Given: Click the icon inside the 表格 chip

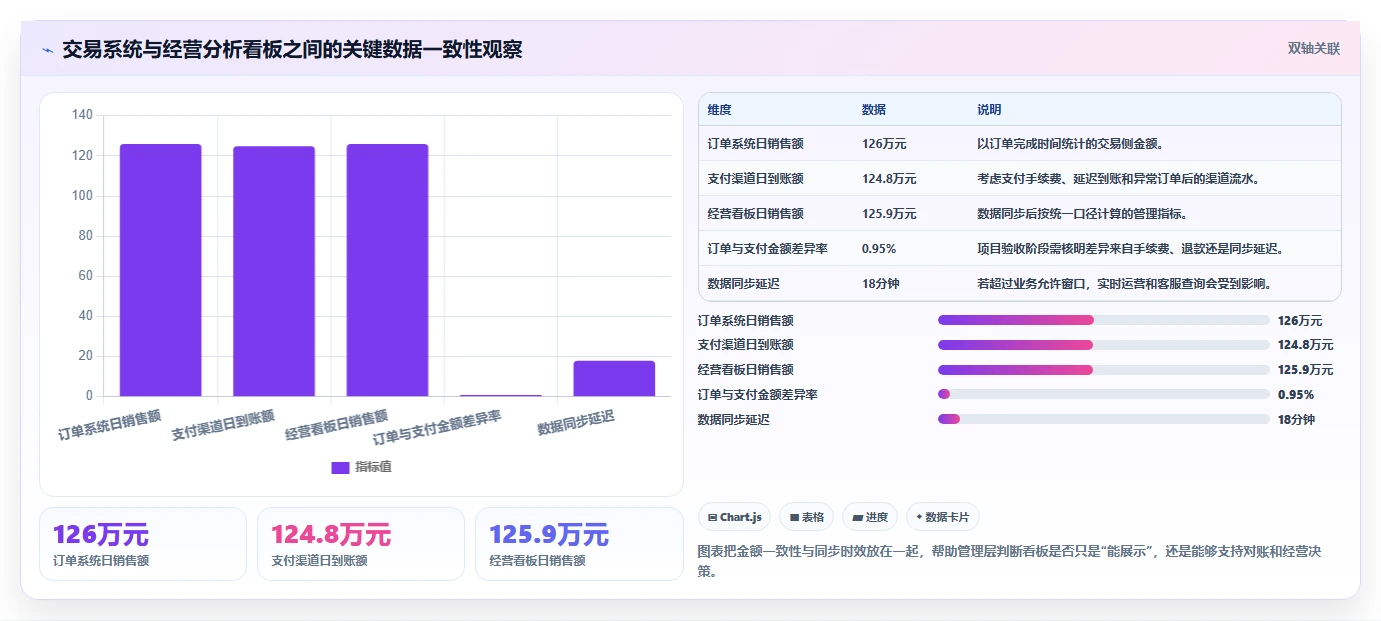Looking at the screenshot, I should (x=794, y=518).
